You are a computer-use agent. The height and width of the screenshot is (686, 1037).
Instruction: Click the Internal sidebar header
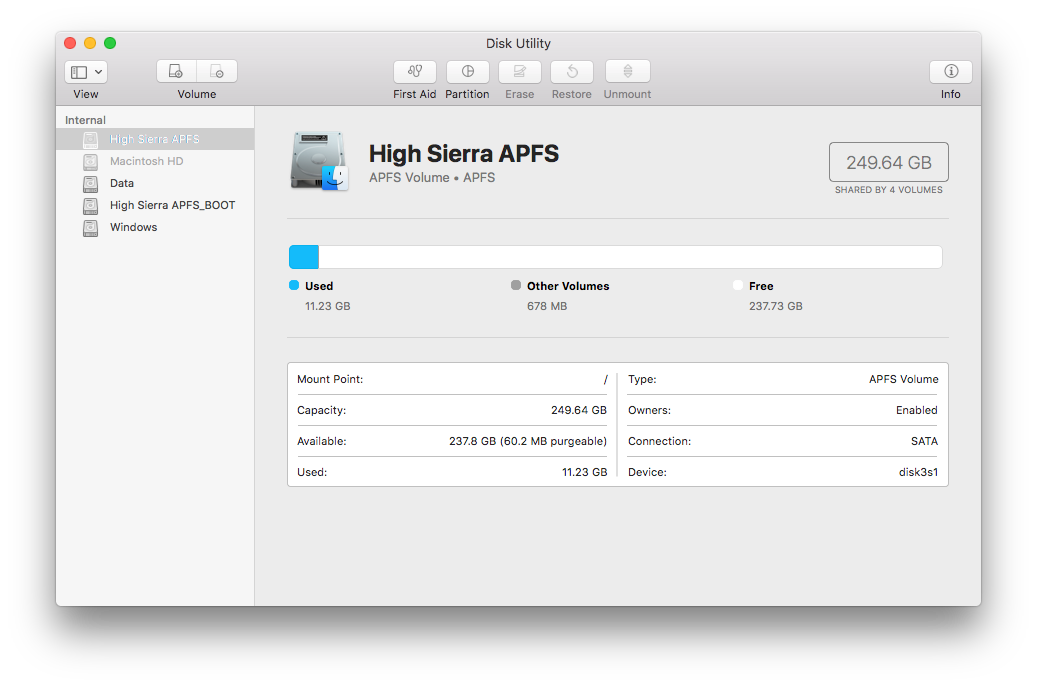[x=85, y=120]
